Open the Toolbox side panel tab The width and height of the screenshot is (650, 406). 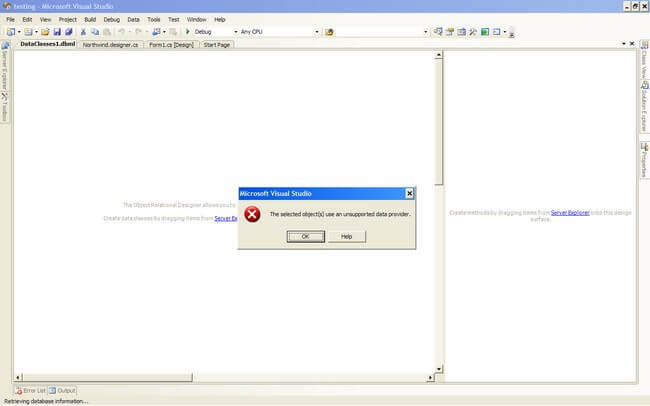5,107
